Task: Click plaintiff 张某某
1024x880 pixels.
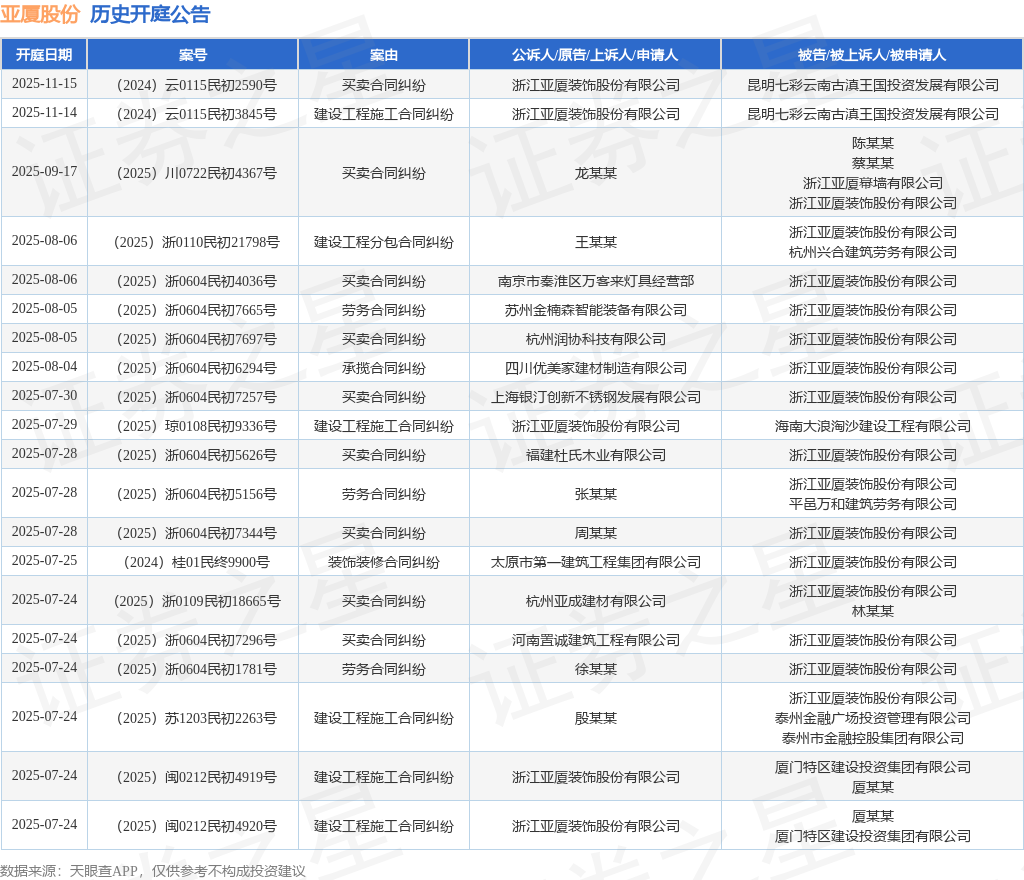Action: (x=595, y=494)
